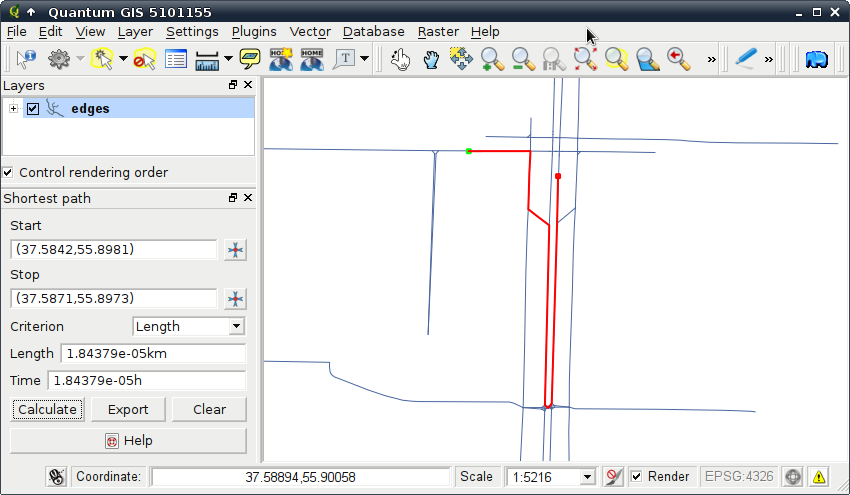The height and width of the screenshot is (495, 850).
Task: Undock the Layers panel
Action: tap(233, 85)
